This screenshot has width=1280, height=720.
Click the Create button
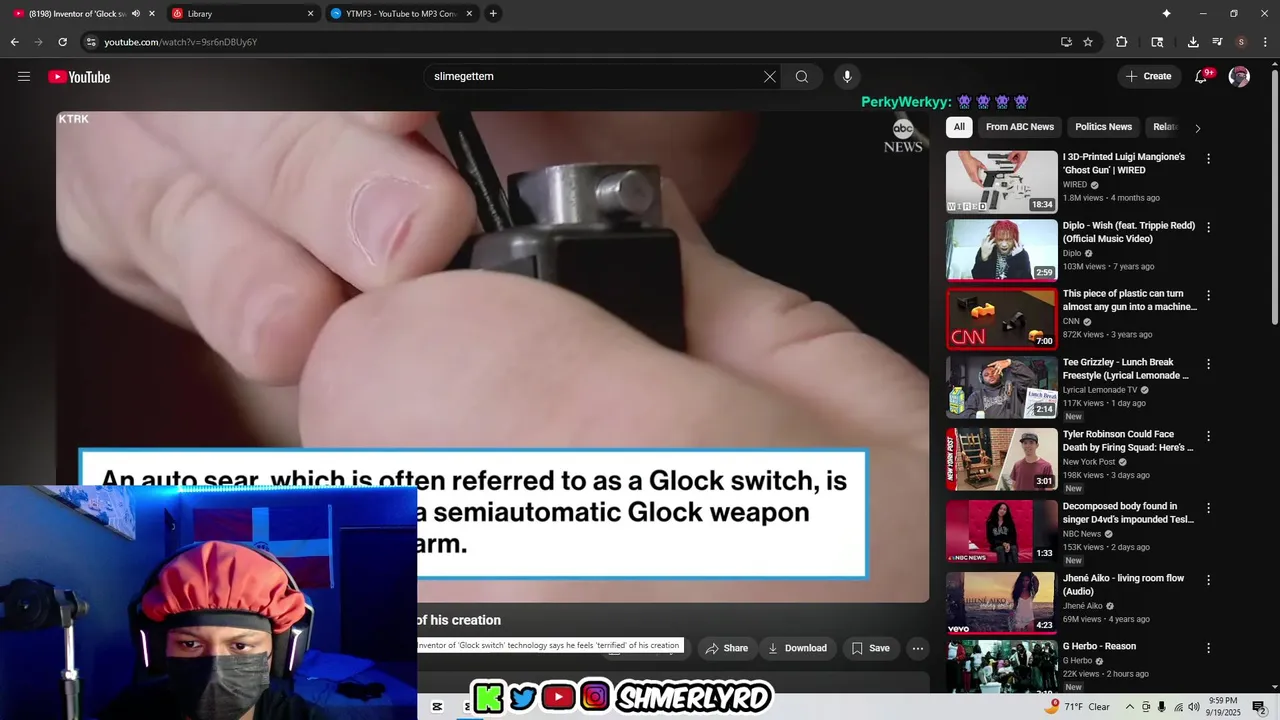coord(1148,77)
